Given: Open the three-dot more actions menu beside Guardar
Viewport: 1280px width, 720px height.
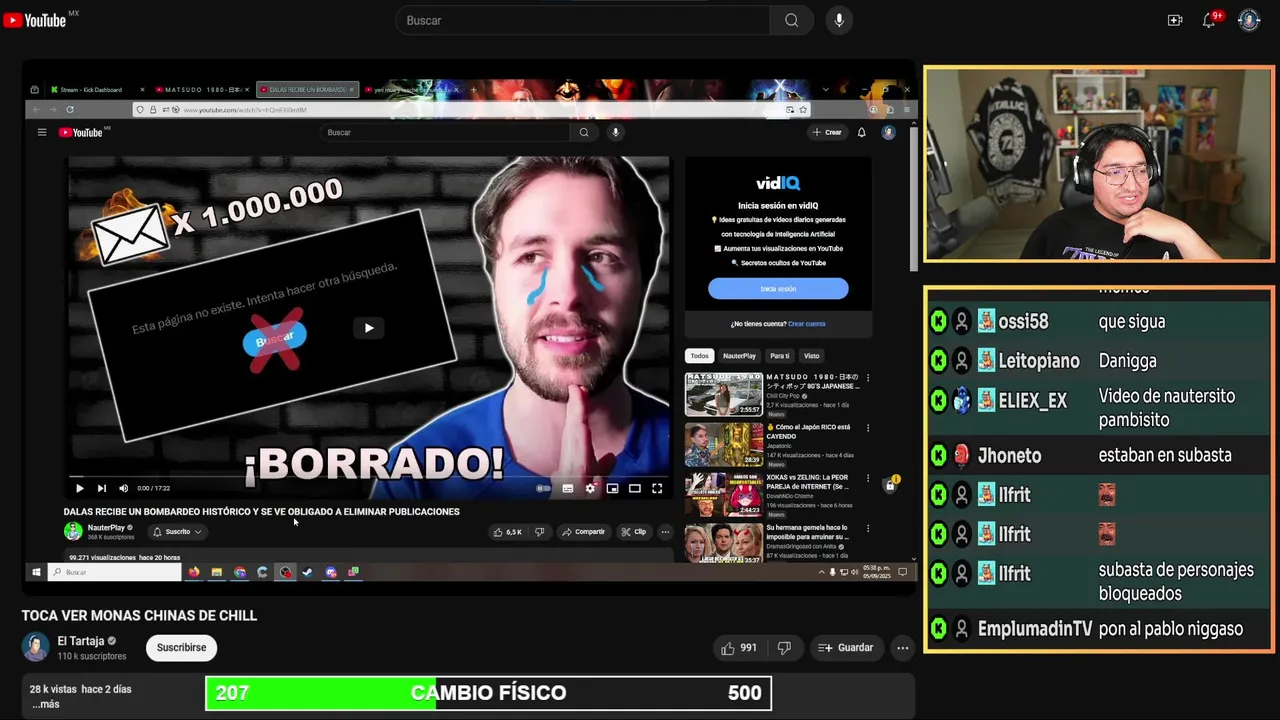Looking at the screenshot, I should (903, 648).
